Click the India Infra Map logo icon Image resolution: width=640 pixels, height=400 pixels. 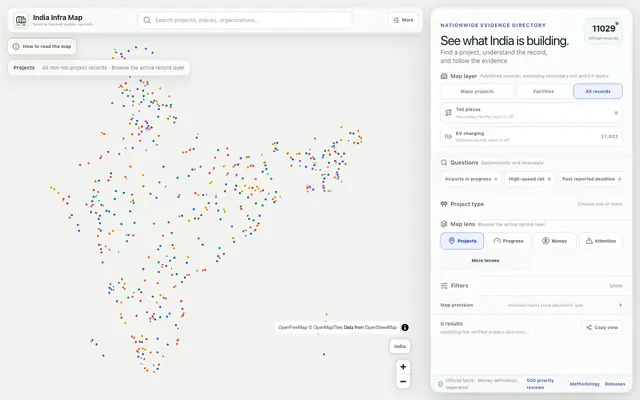tap(21, 20)
